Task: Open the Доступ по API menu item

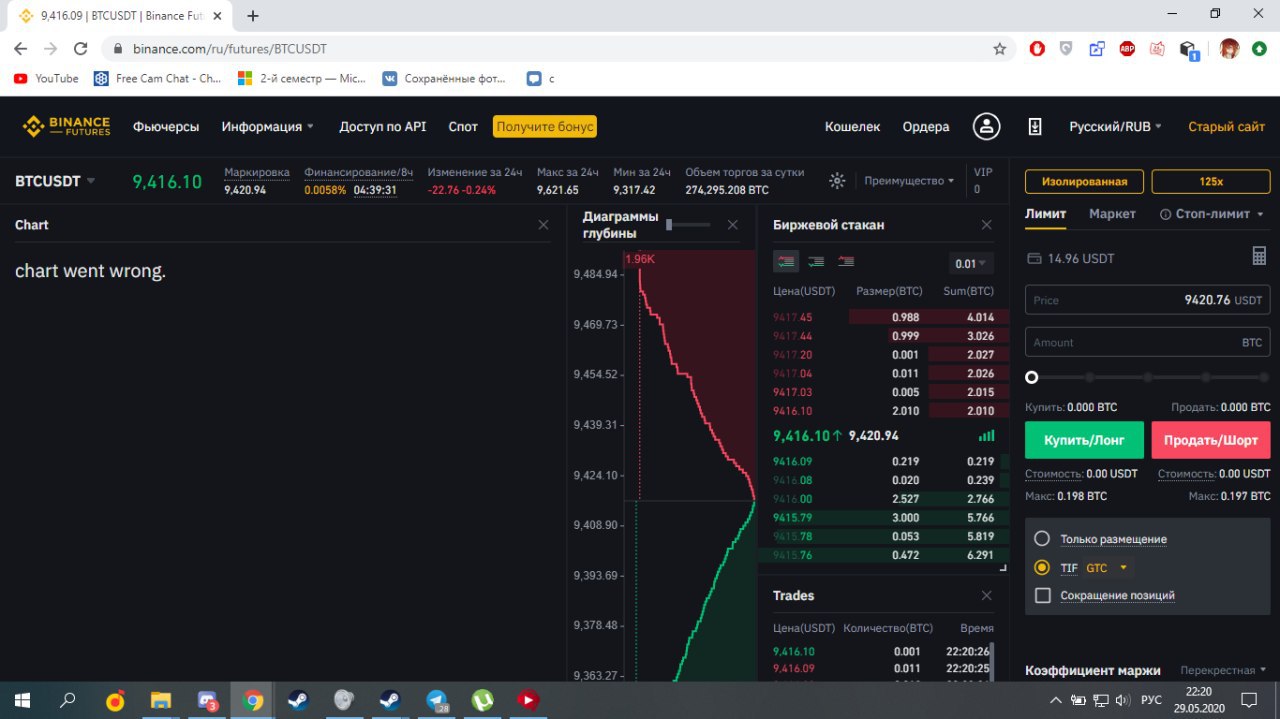Action: (x=382, y=126)
